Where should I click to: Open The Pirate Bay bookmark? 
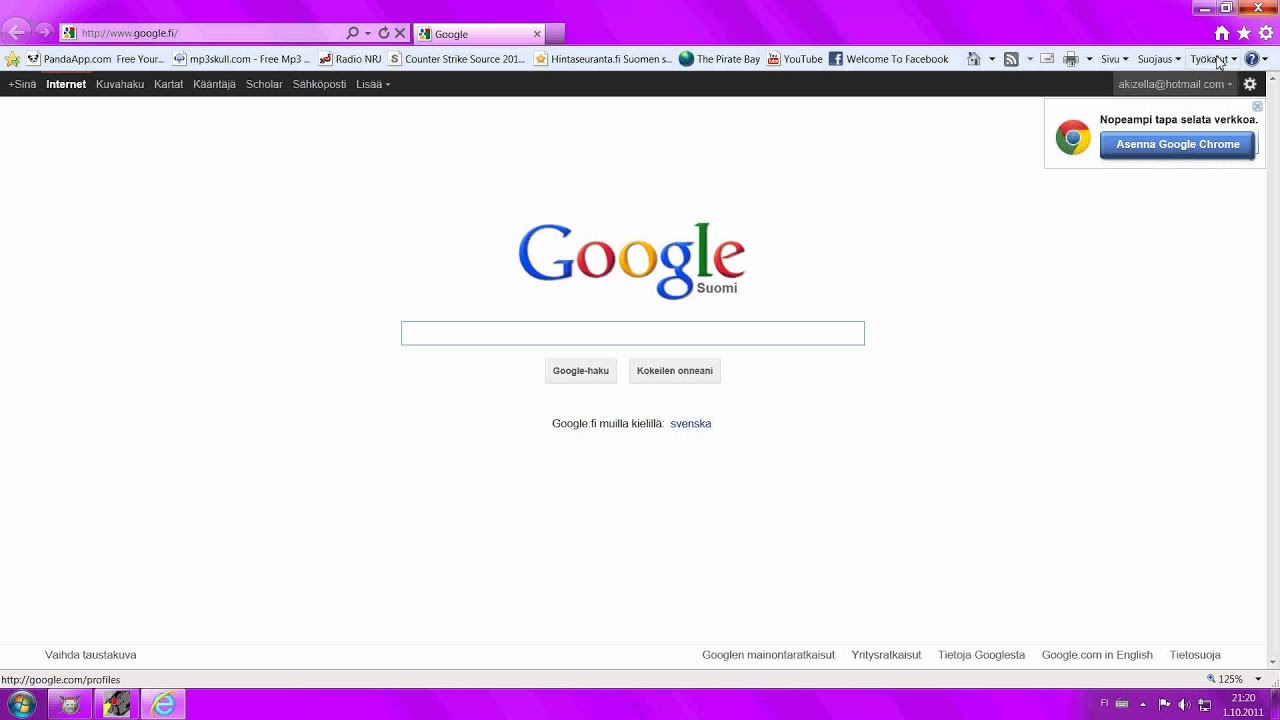pyautogui.click(x=720, y=59)
